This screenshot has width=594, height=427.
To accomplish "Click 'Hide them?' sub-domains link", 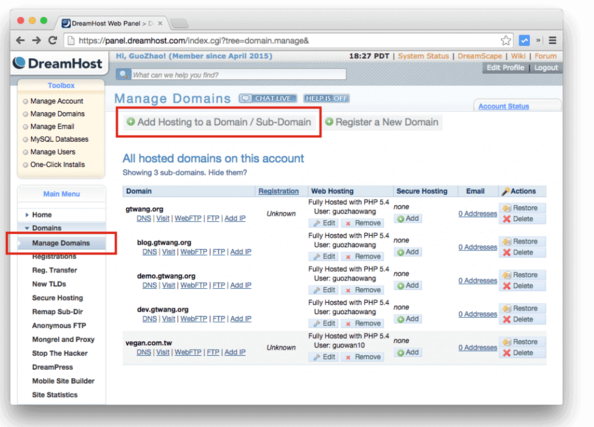I will 227,173.
